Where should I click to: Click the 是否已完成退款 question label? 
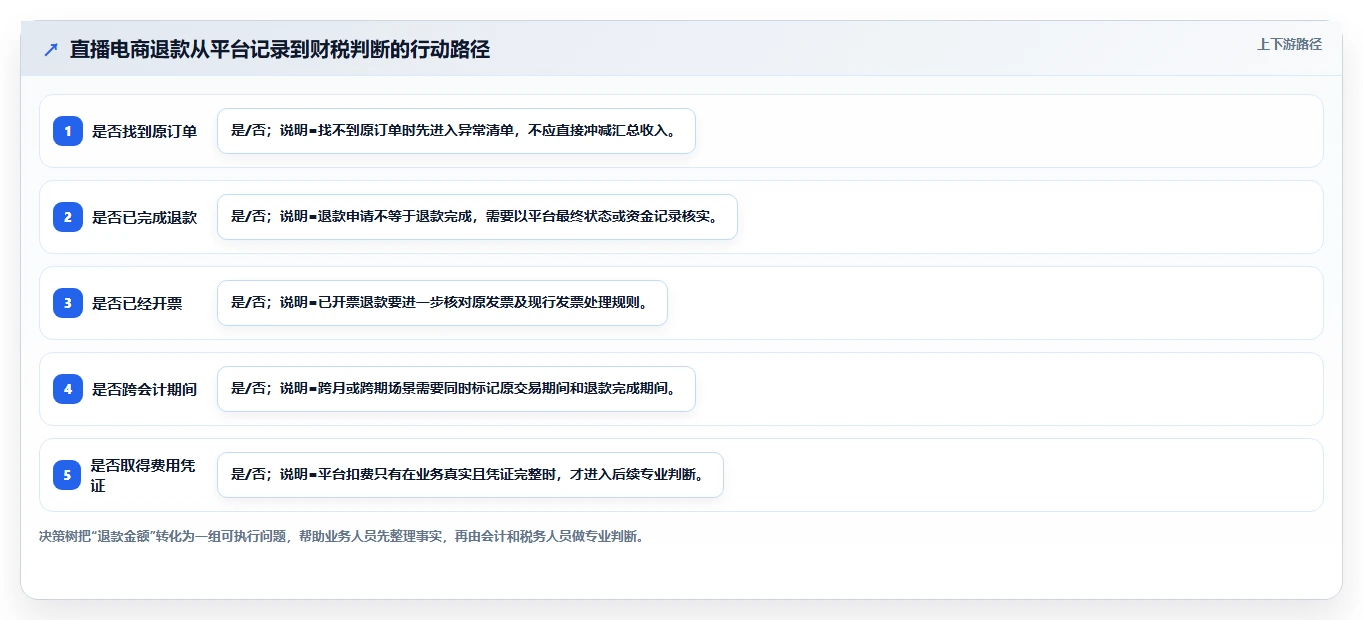coord(145,217)
